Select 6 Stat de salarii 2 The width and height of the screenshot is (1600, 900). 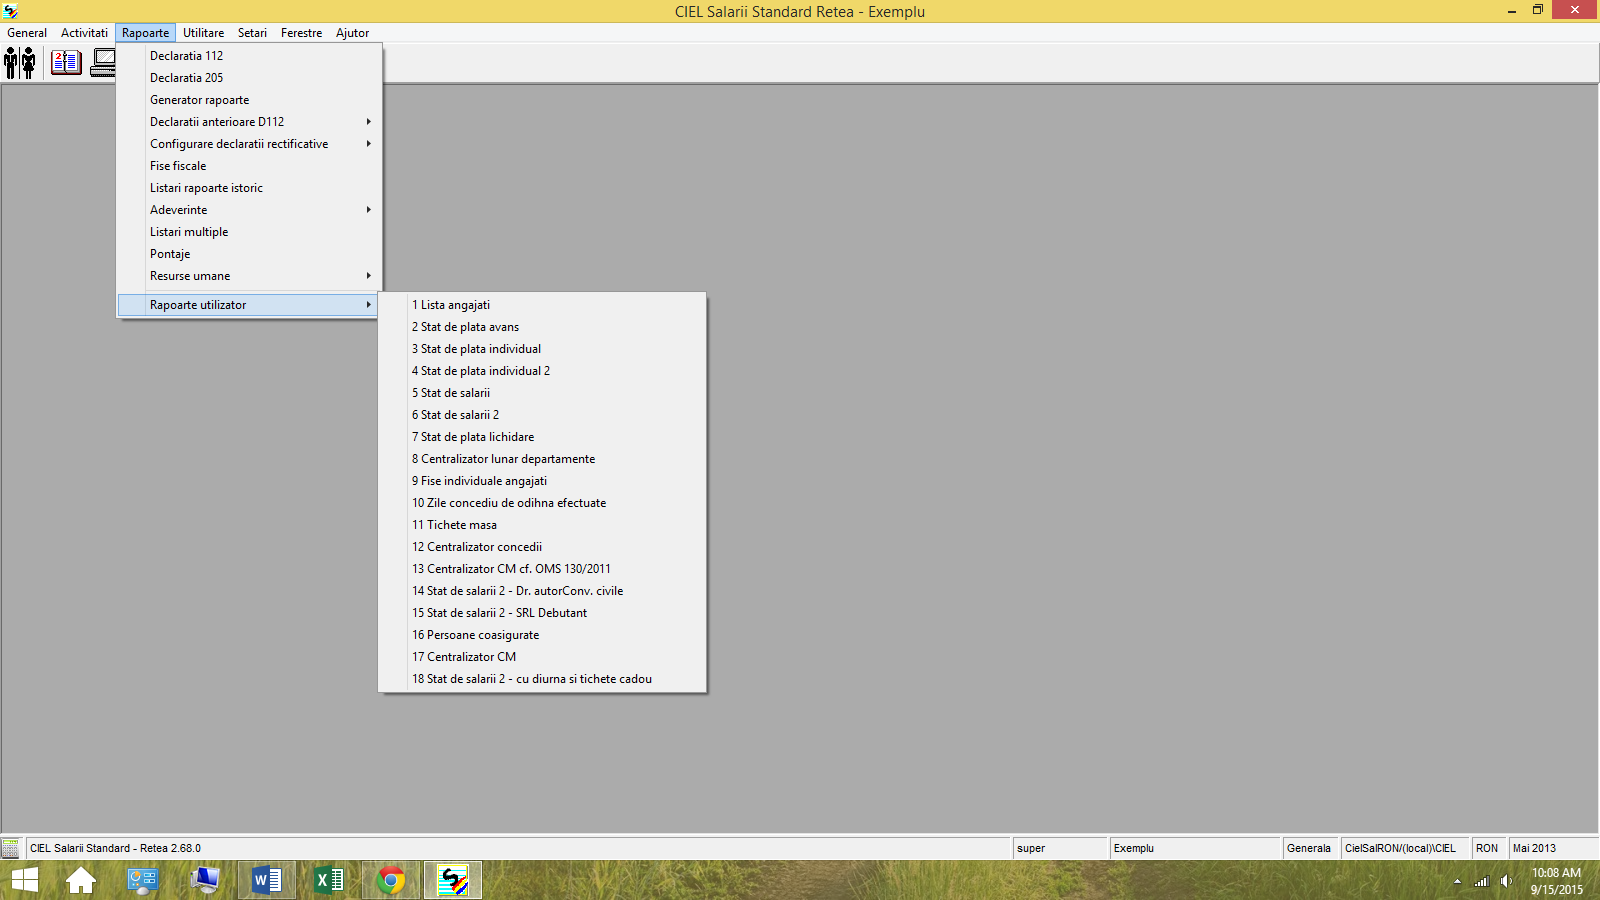542,415
